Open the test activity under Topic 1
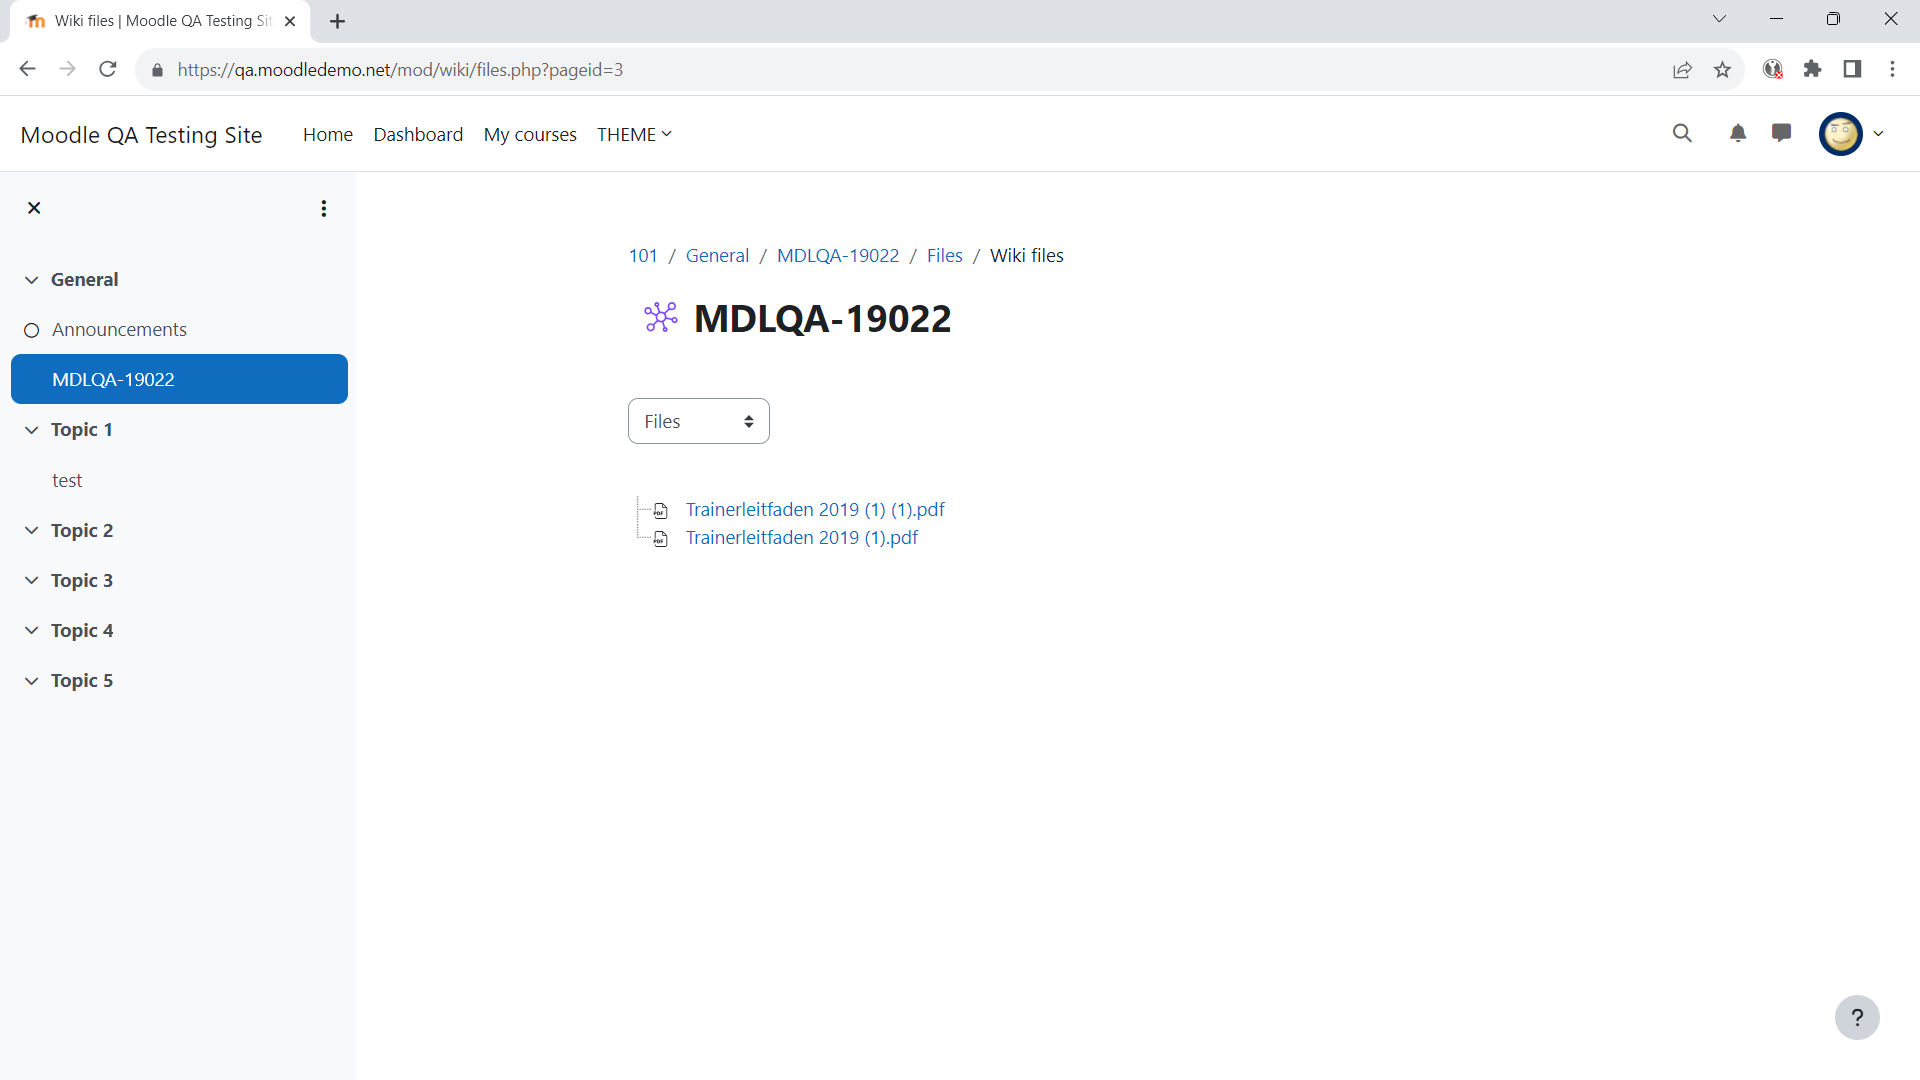The image size is (1920, 1080). [x=67, y=480]
